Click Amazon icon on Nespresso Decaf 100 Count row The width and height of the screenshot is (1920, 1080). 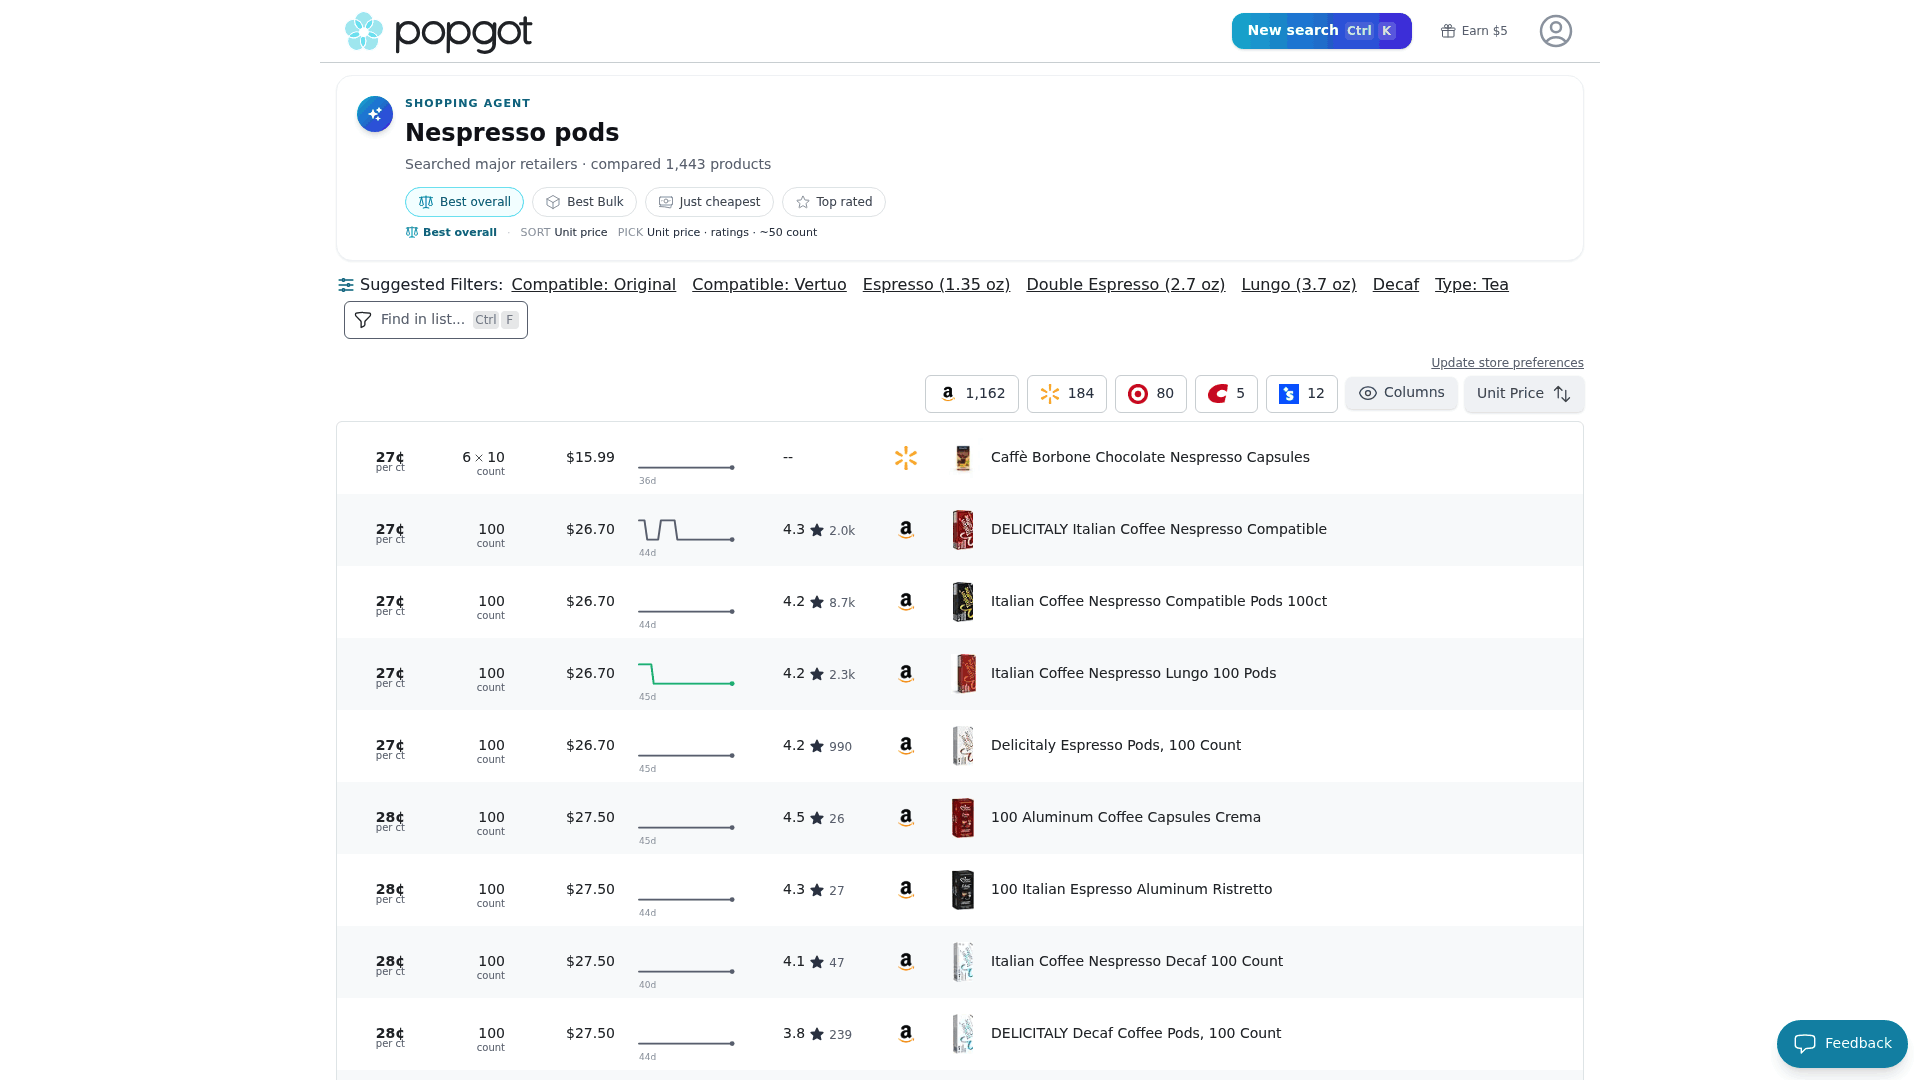(x=906, y=962)
